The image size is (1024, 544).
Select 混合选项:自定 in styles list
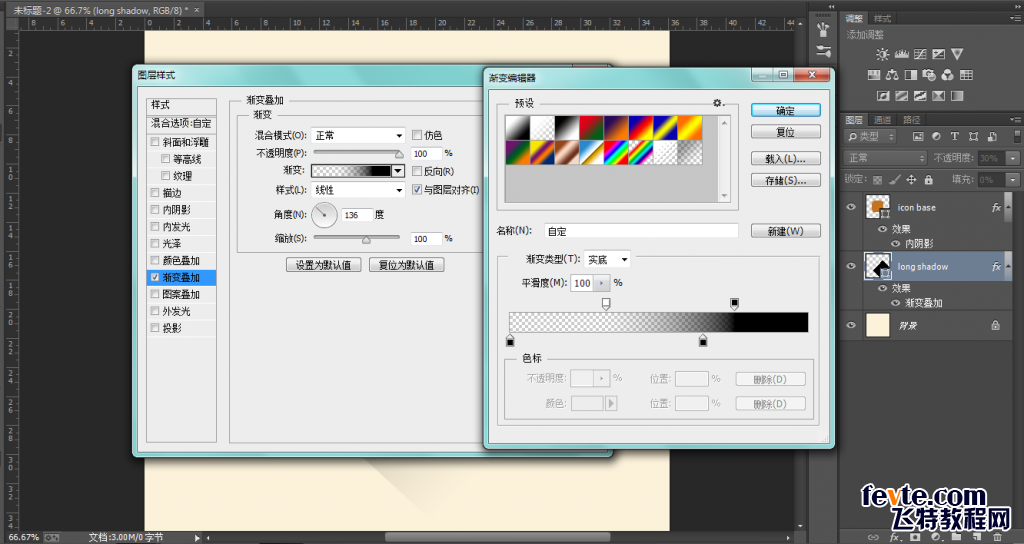coord(182,123)
